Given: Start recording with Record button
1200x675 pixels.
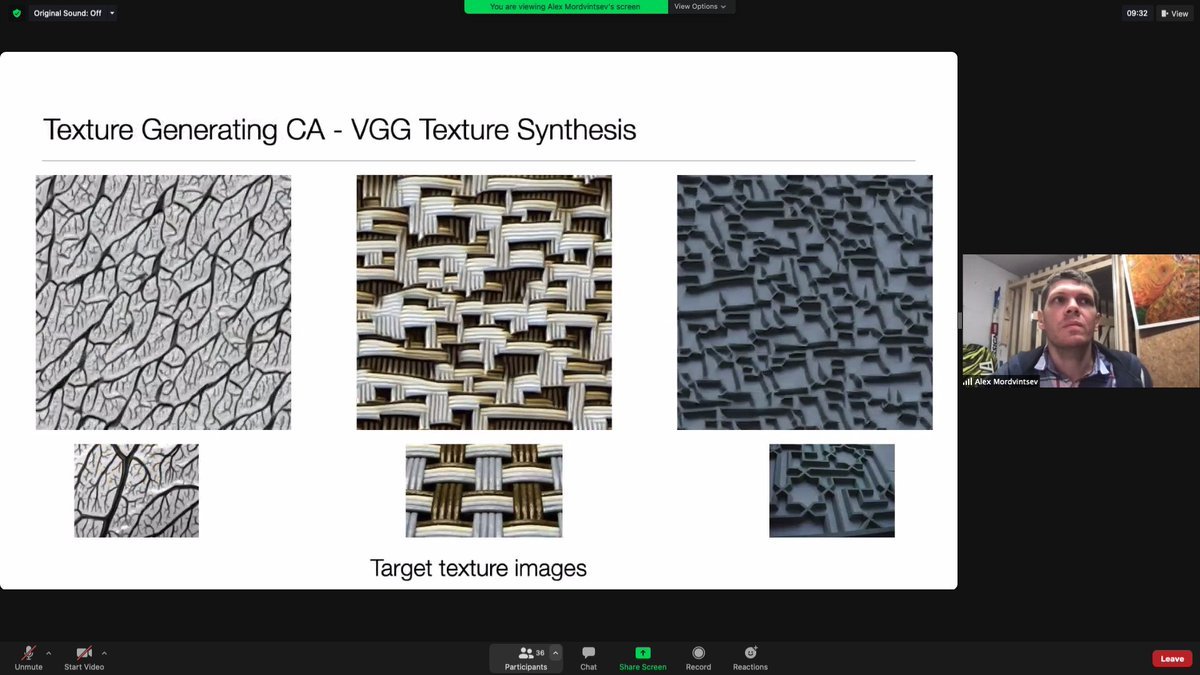Looking at the screenshot, I should pyautogui.click(x=698, y=654).
